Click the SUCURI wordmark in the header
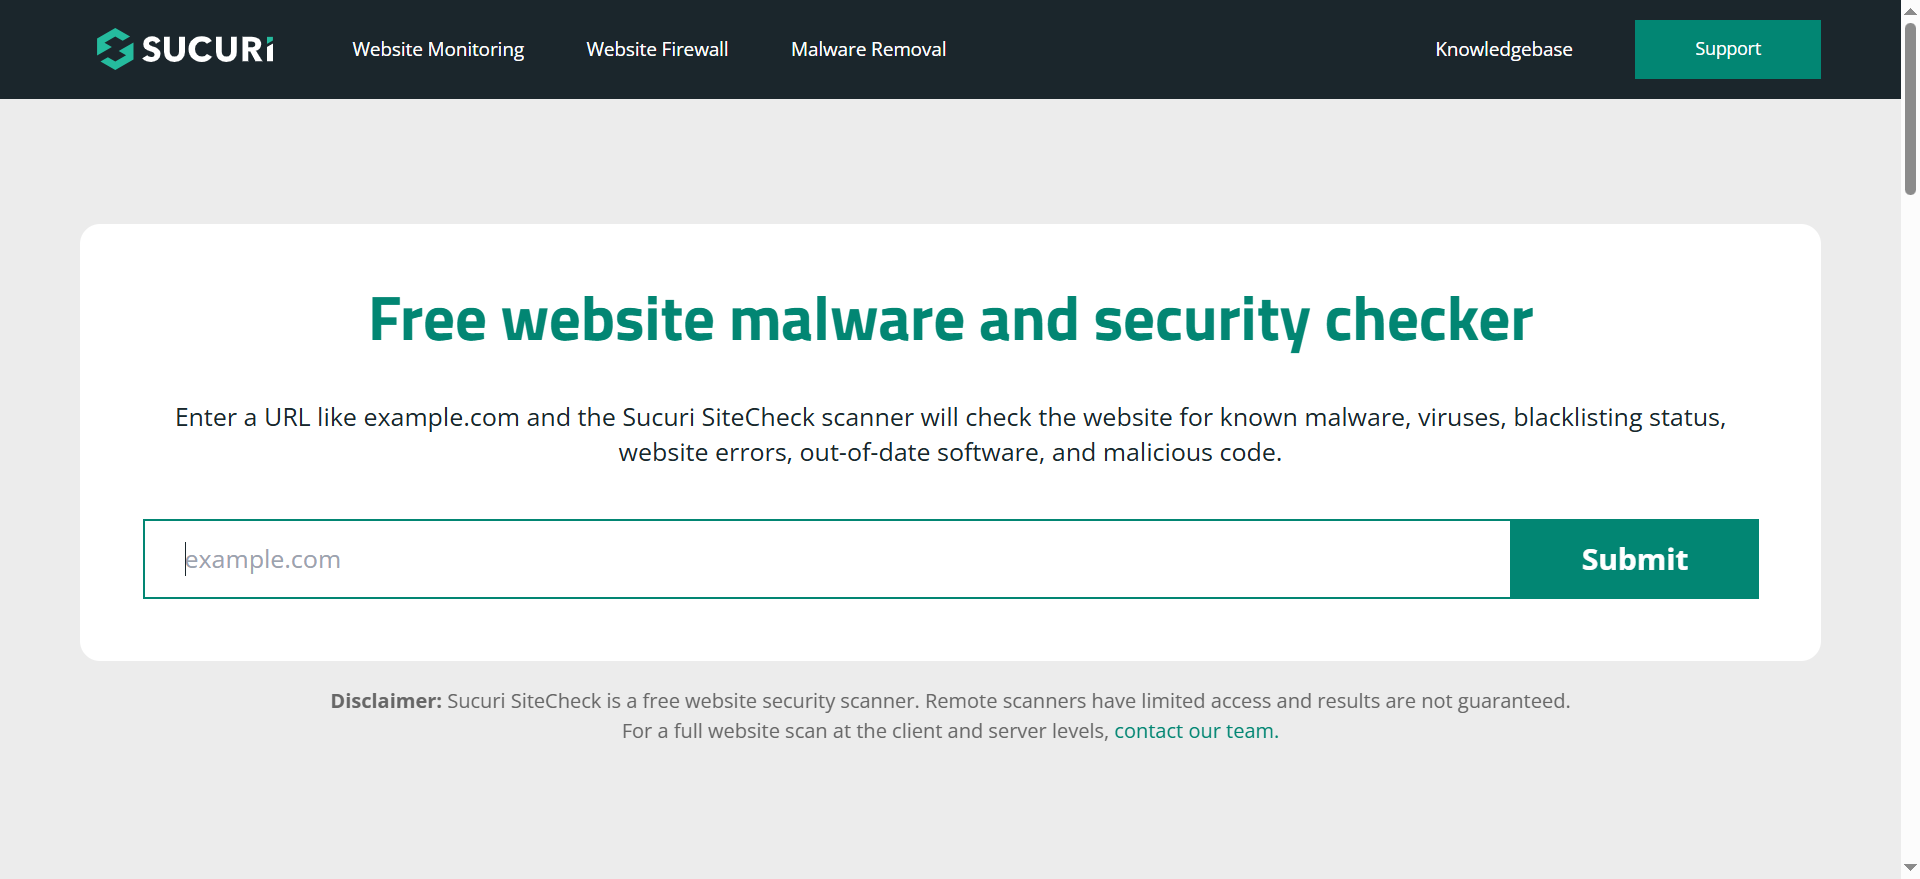This screenshot has width=1920, height=879. click(207, 48)
